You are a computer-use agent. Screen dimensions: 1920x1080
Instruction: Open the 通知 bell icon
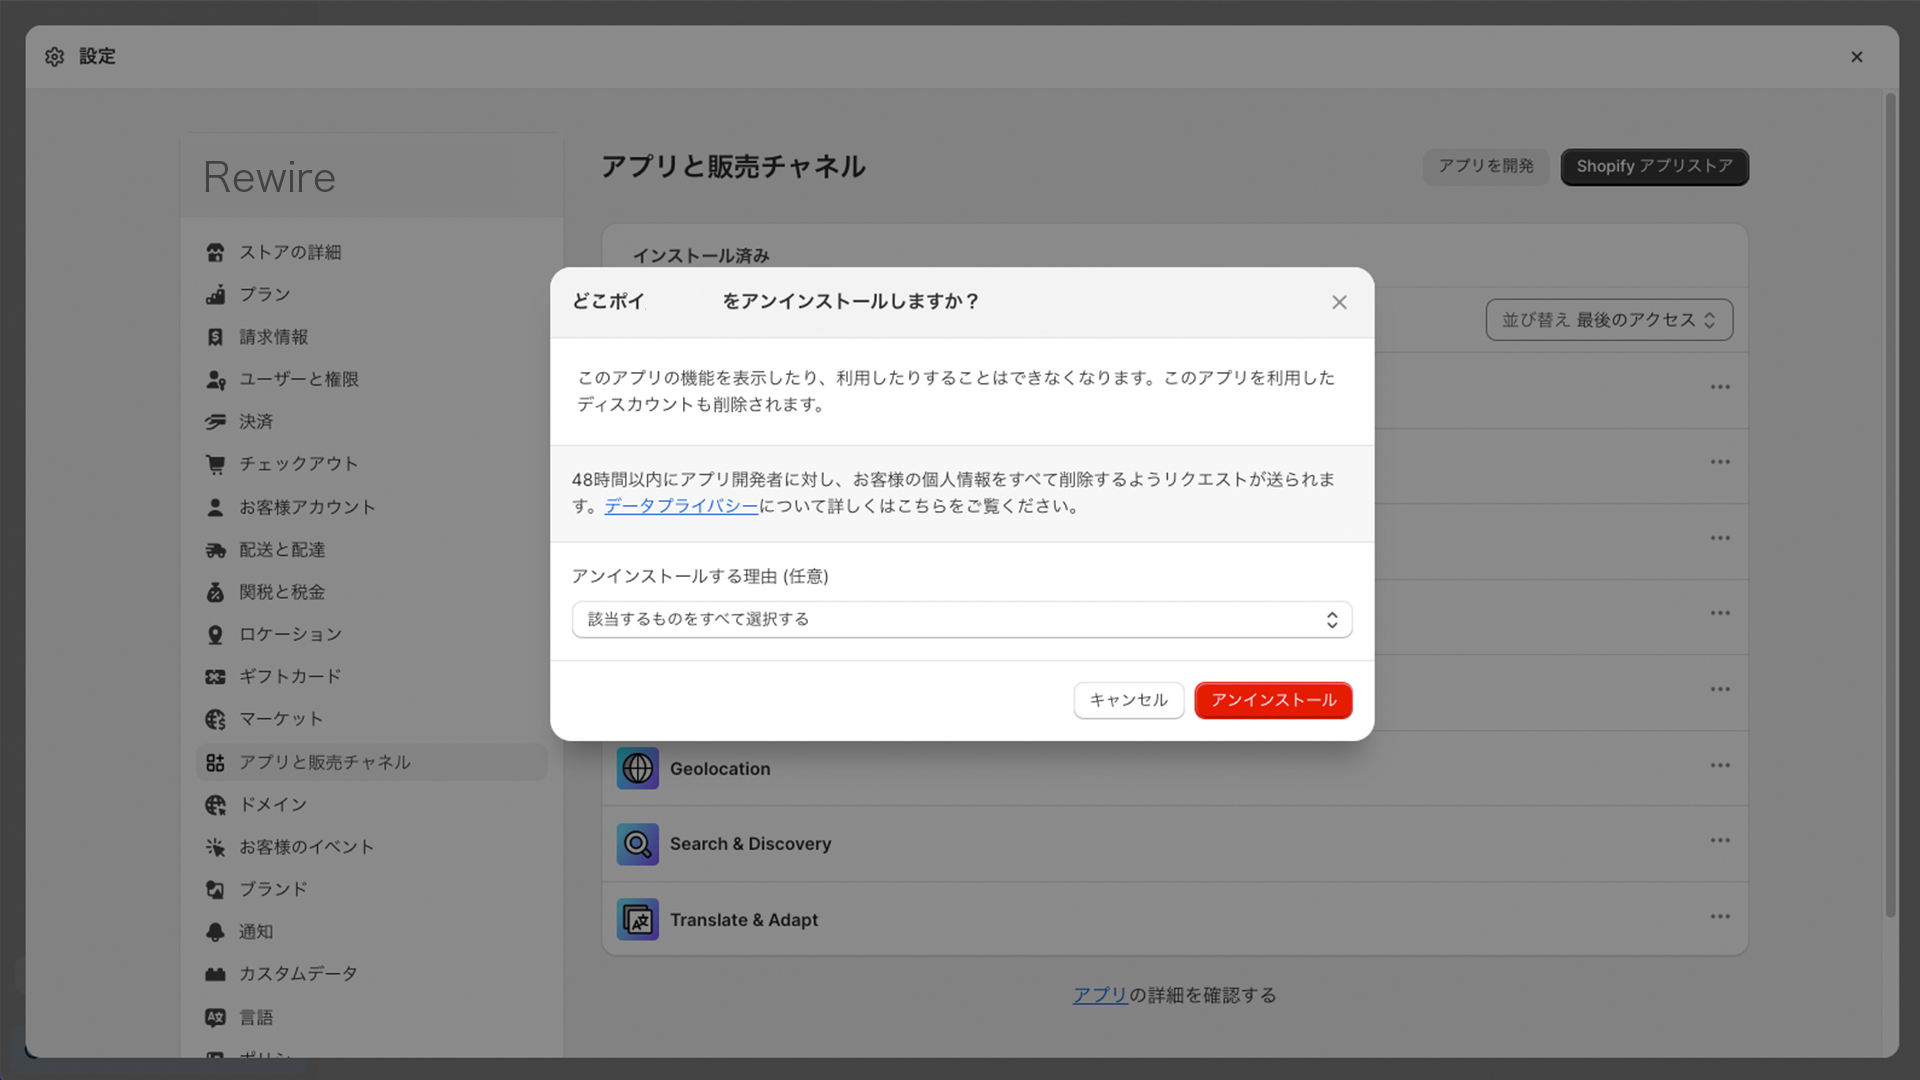point(215,932)
